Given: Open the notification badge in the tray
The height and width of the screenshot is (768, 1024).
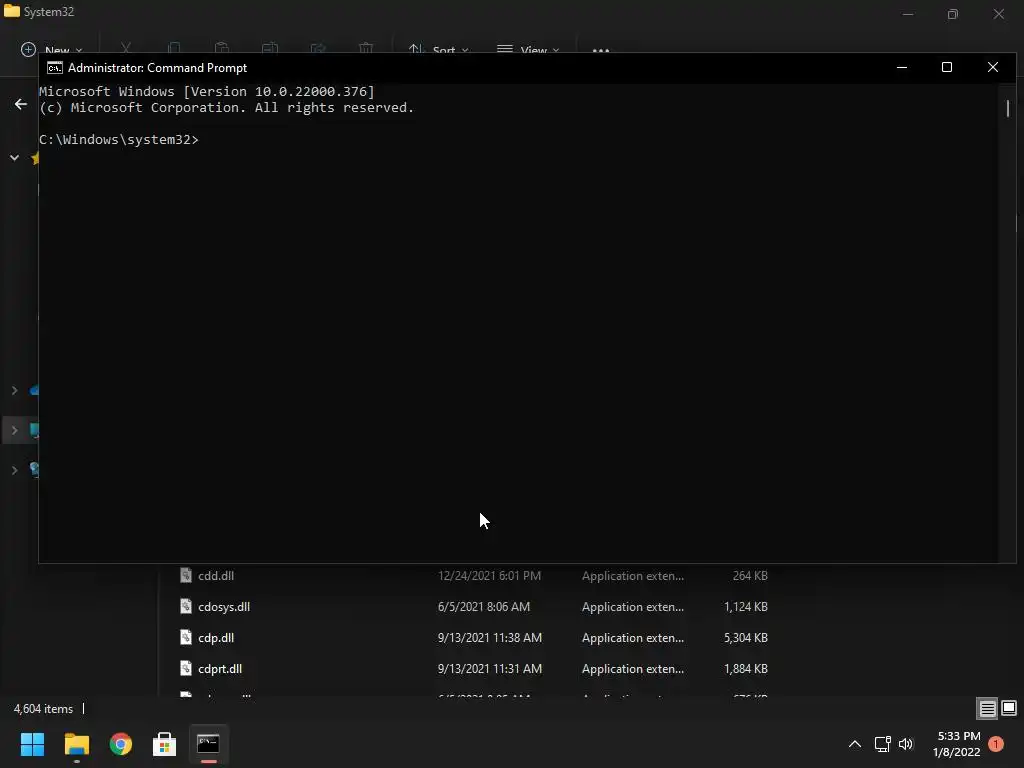Looking at the screenshot, I should [996, 744].
